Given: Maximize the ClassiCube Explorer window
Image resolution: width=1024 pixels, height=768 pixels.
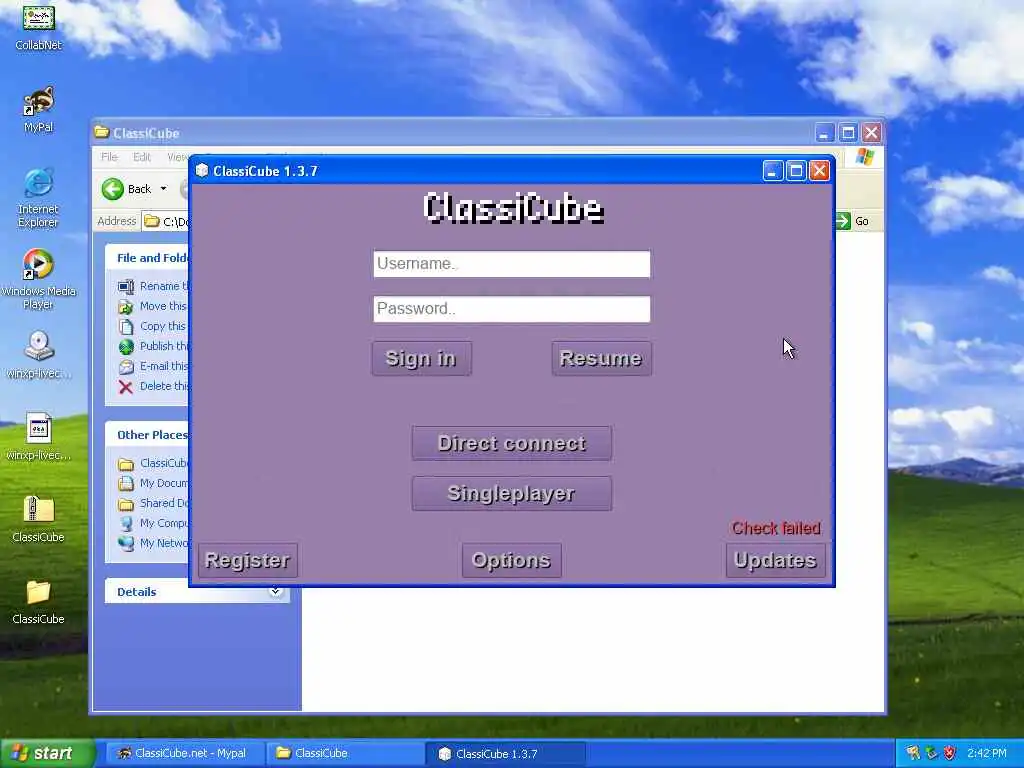Looking at the screenshot, I should pos(848,133).
